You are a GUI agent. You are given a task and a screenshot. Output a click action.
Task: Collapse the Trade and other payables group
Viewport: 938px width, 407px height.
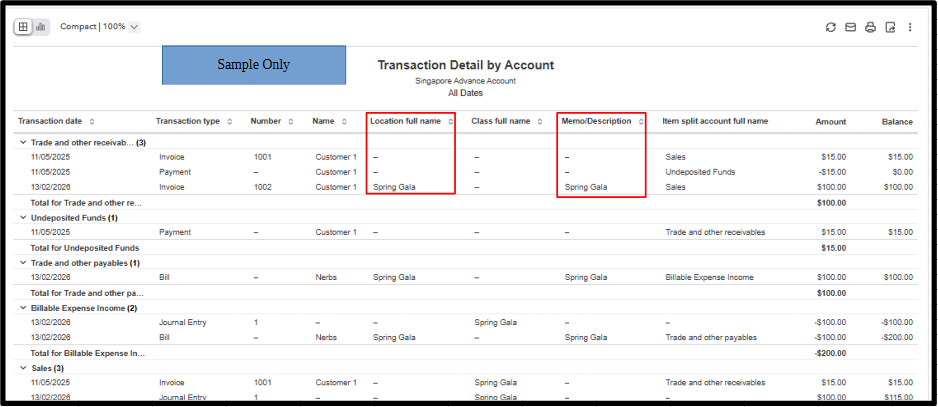(x=23, y=263)
